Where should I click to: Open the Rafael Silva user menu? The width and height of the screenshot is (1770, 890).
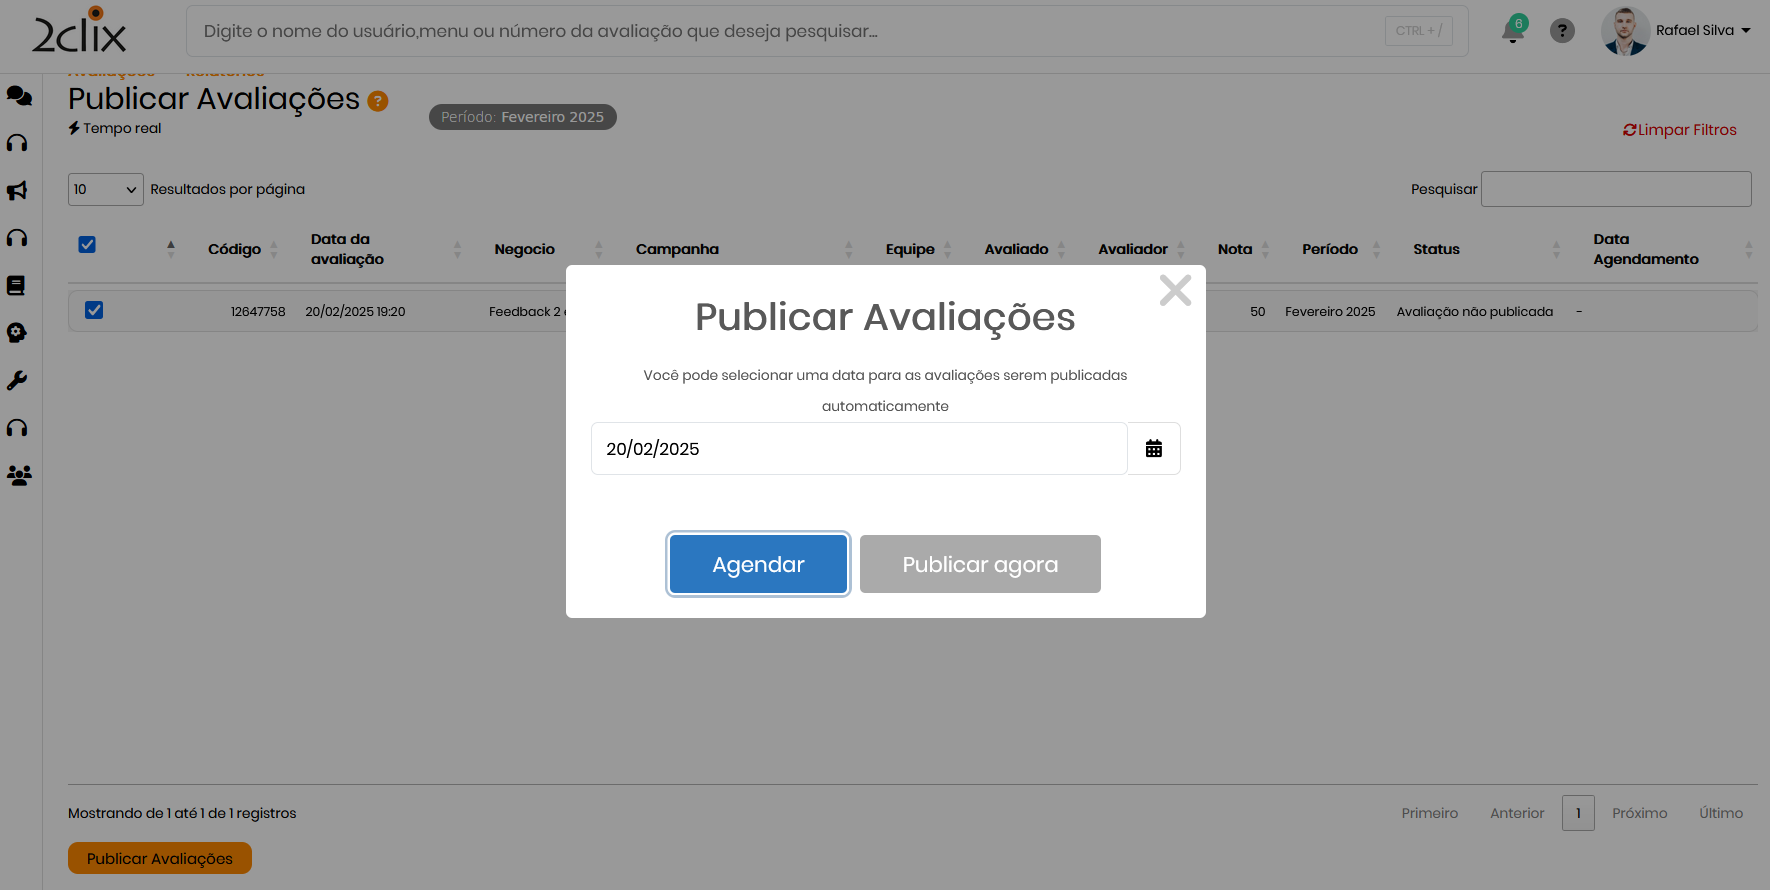1701,31
